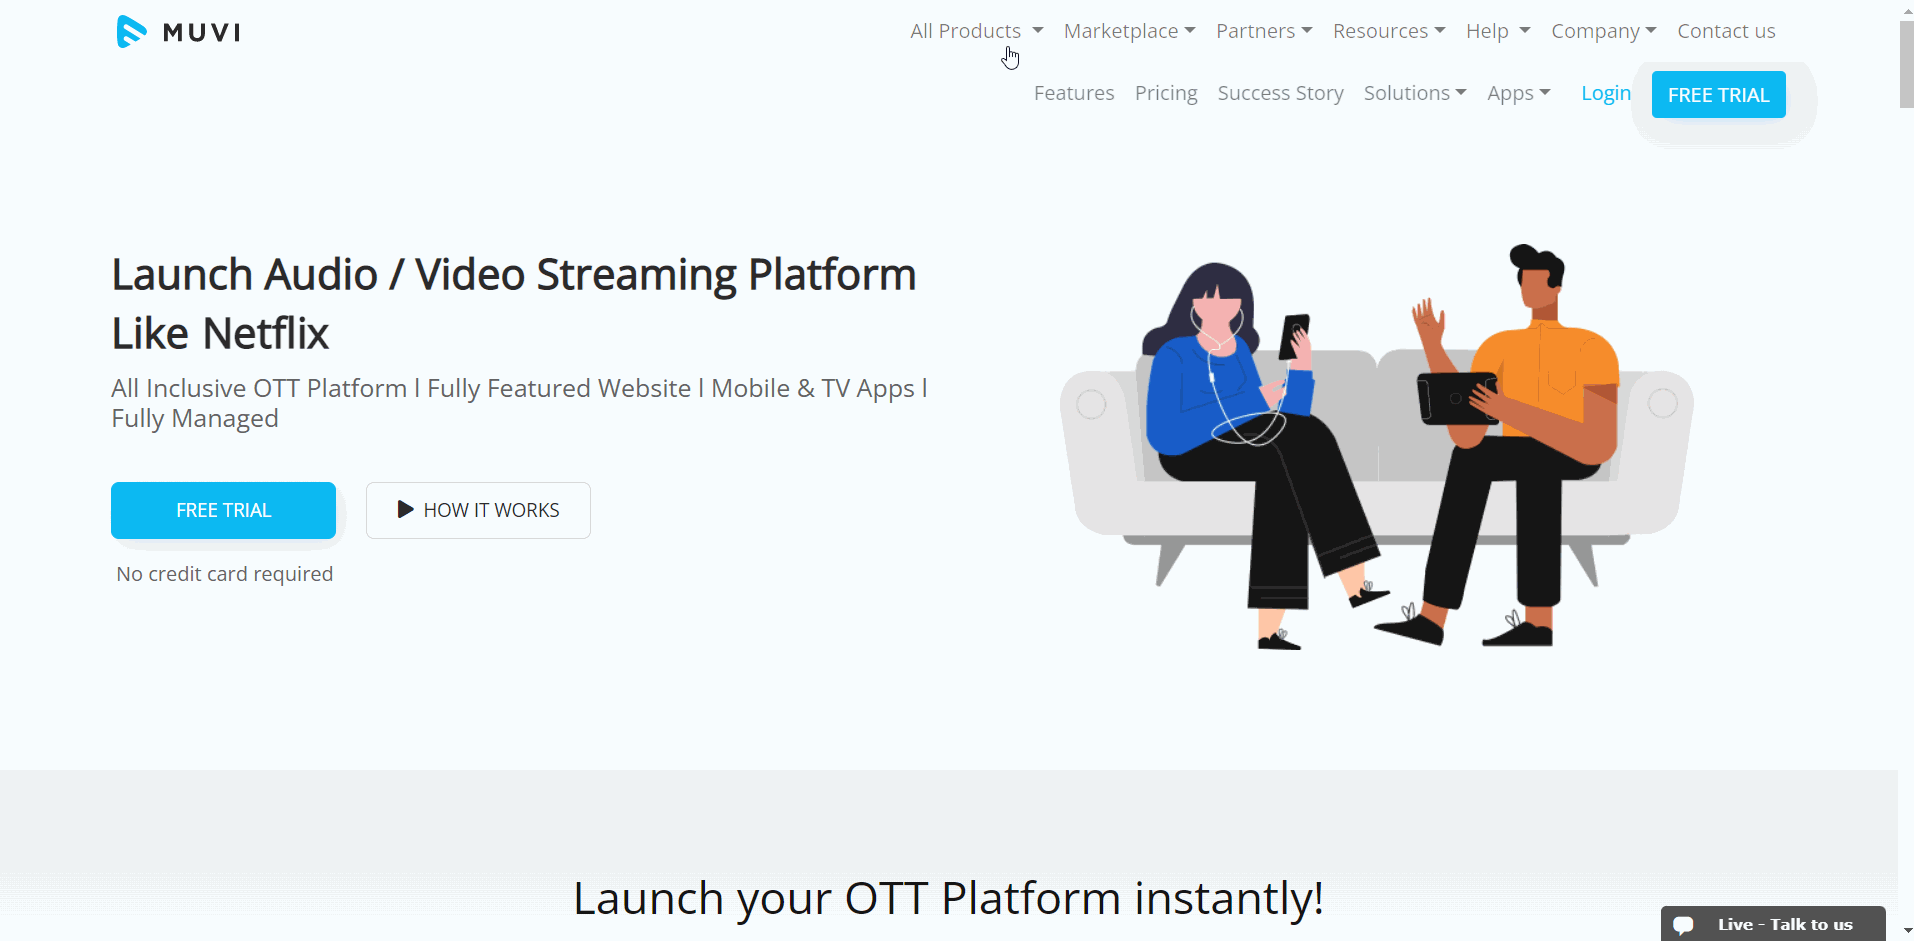The image size is (1914, 941).
Task: Go to Contact us page
Action: [x=1726, y=31]
